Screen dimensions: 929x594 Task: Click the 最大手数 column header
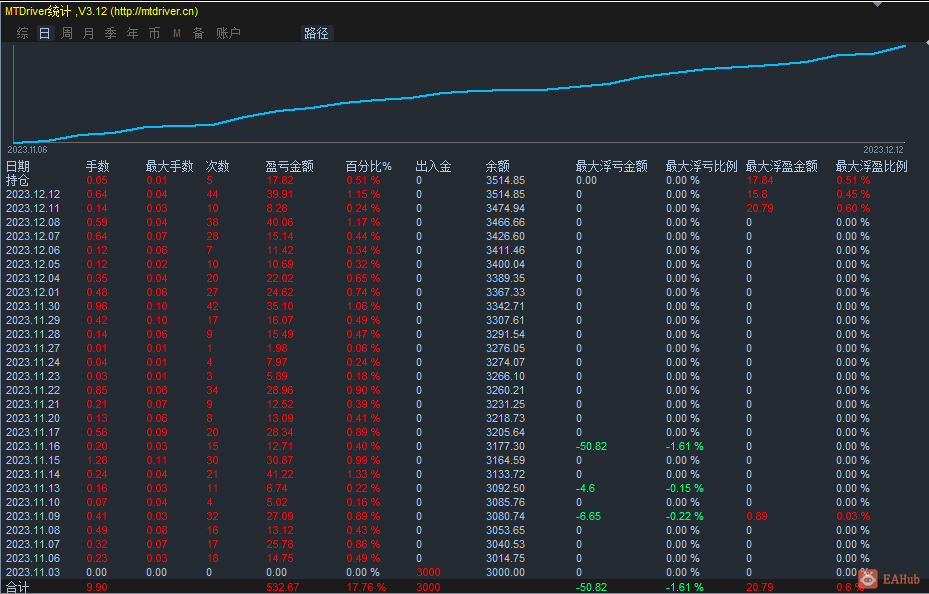tap(169, 166)
